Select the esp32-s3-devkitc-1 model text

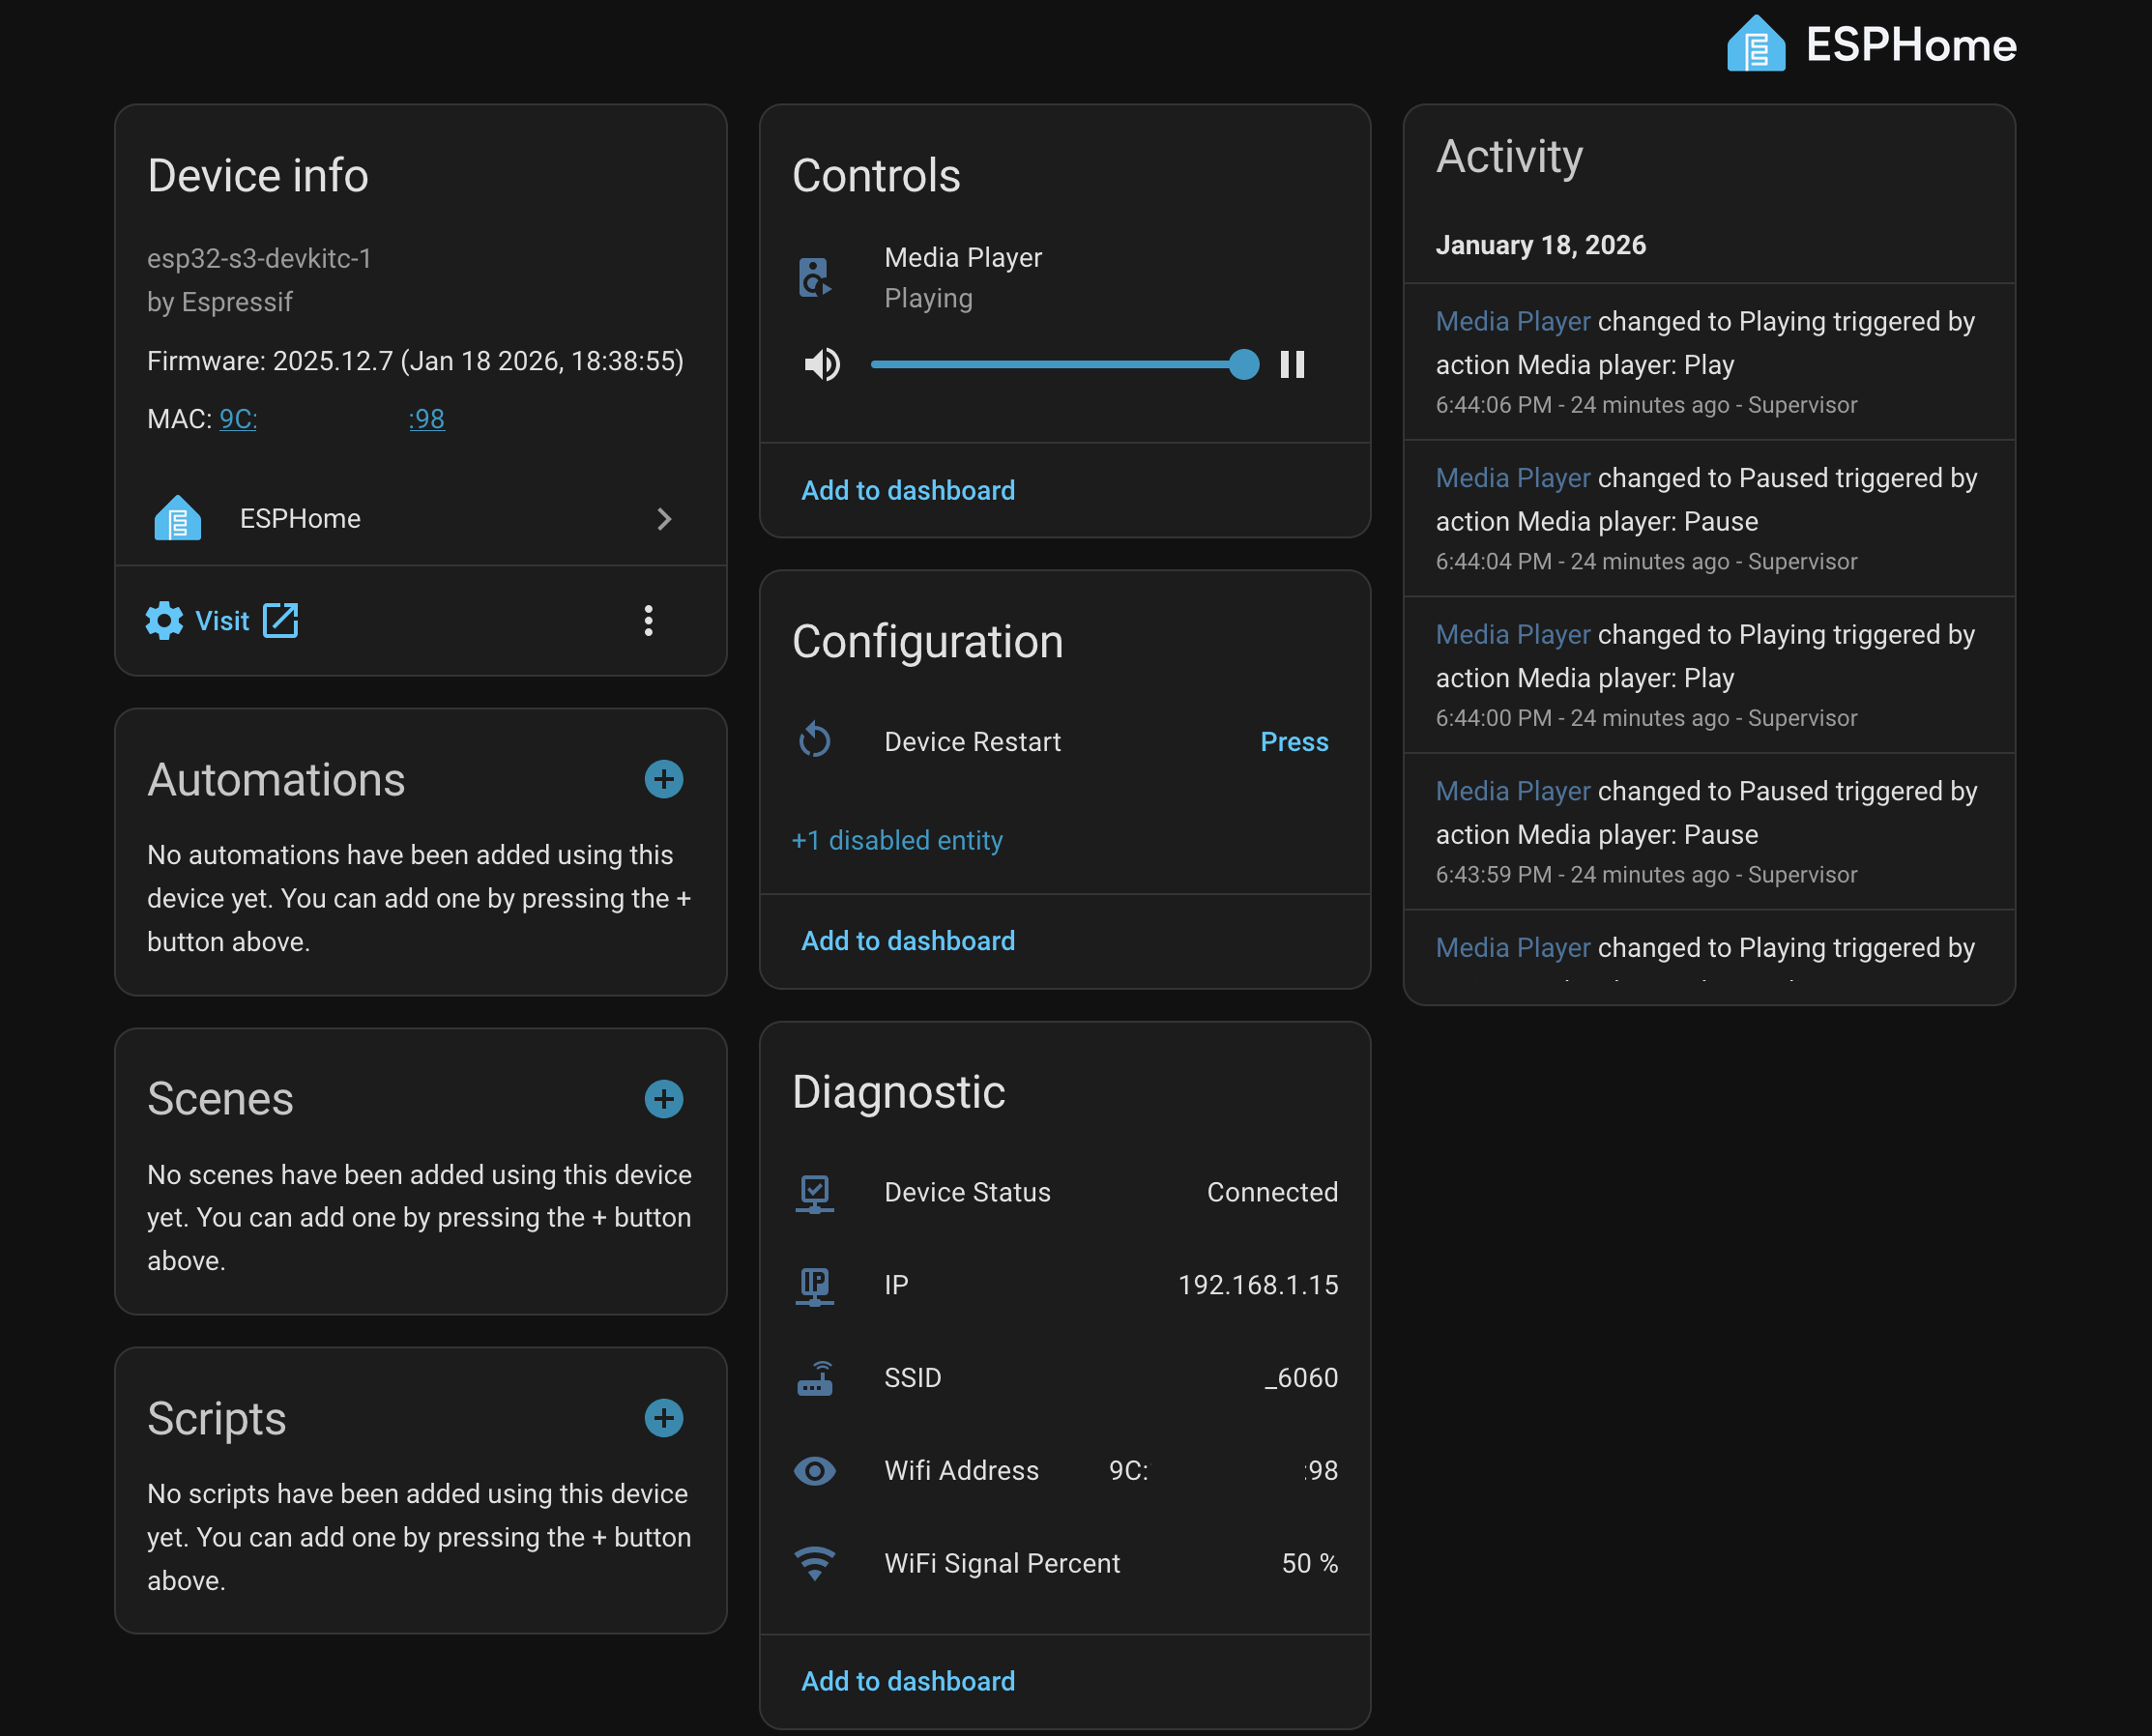[x=259, y=258]
